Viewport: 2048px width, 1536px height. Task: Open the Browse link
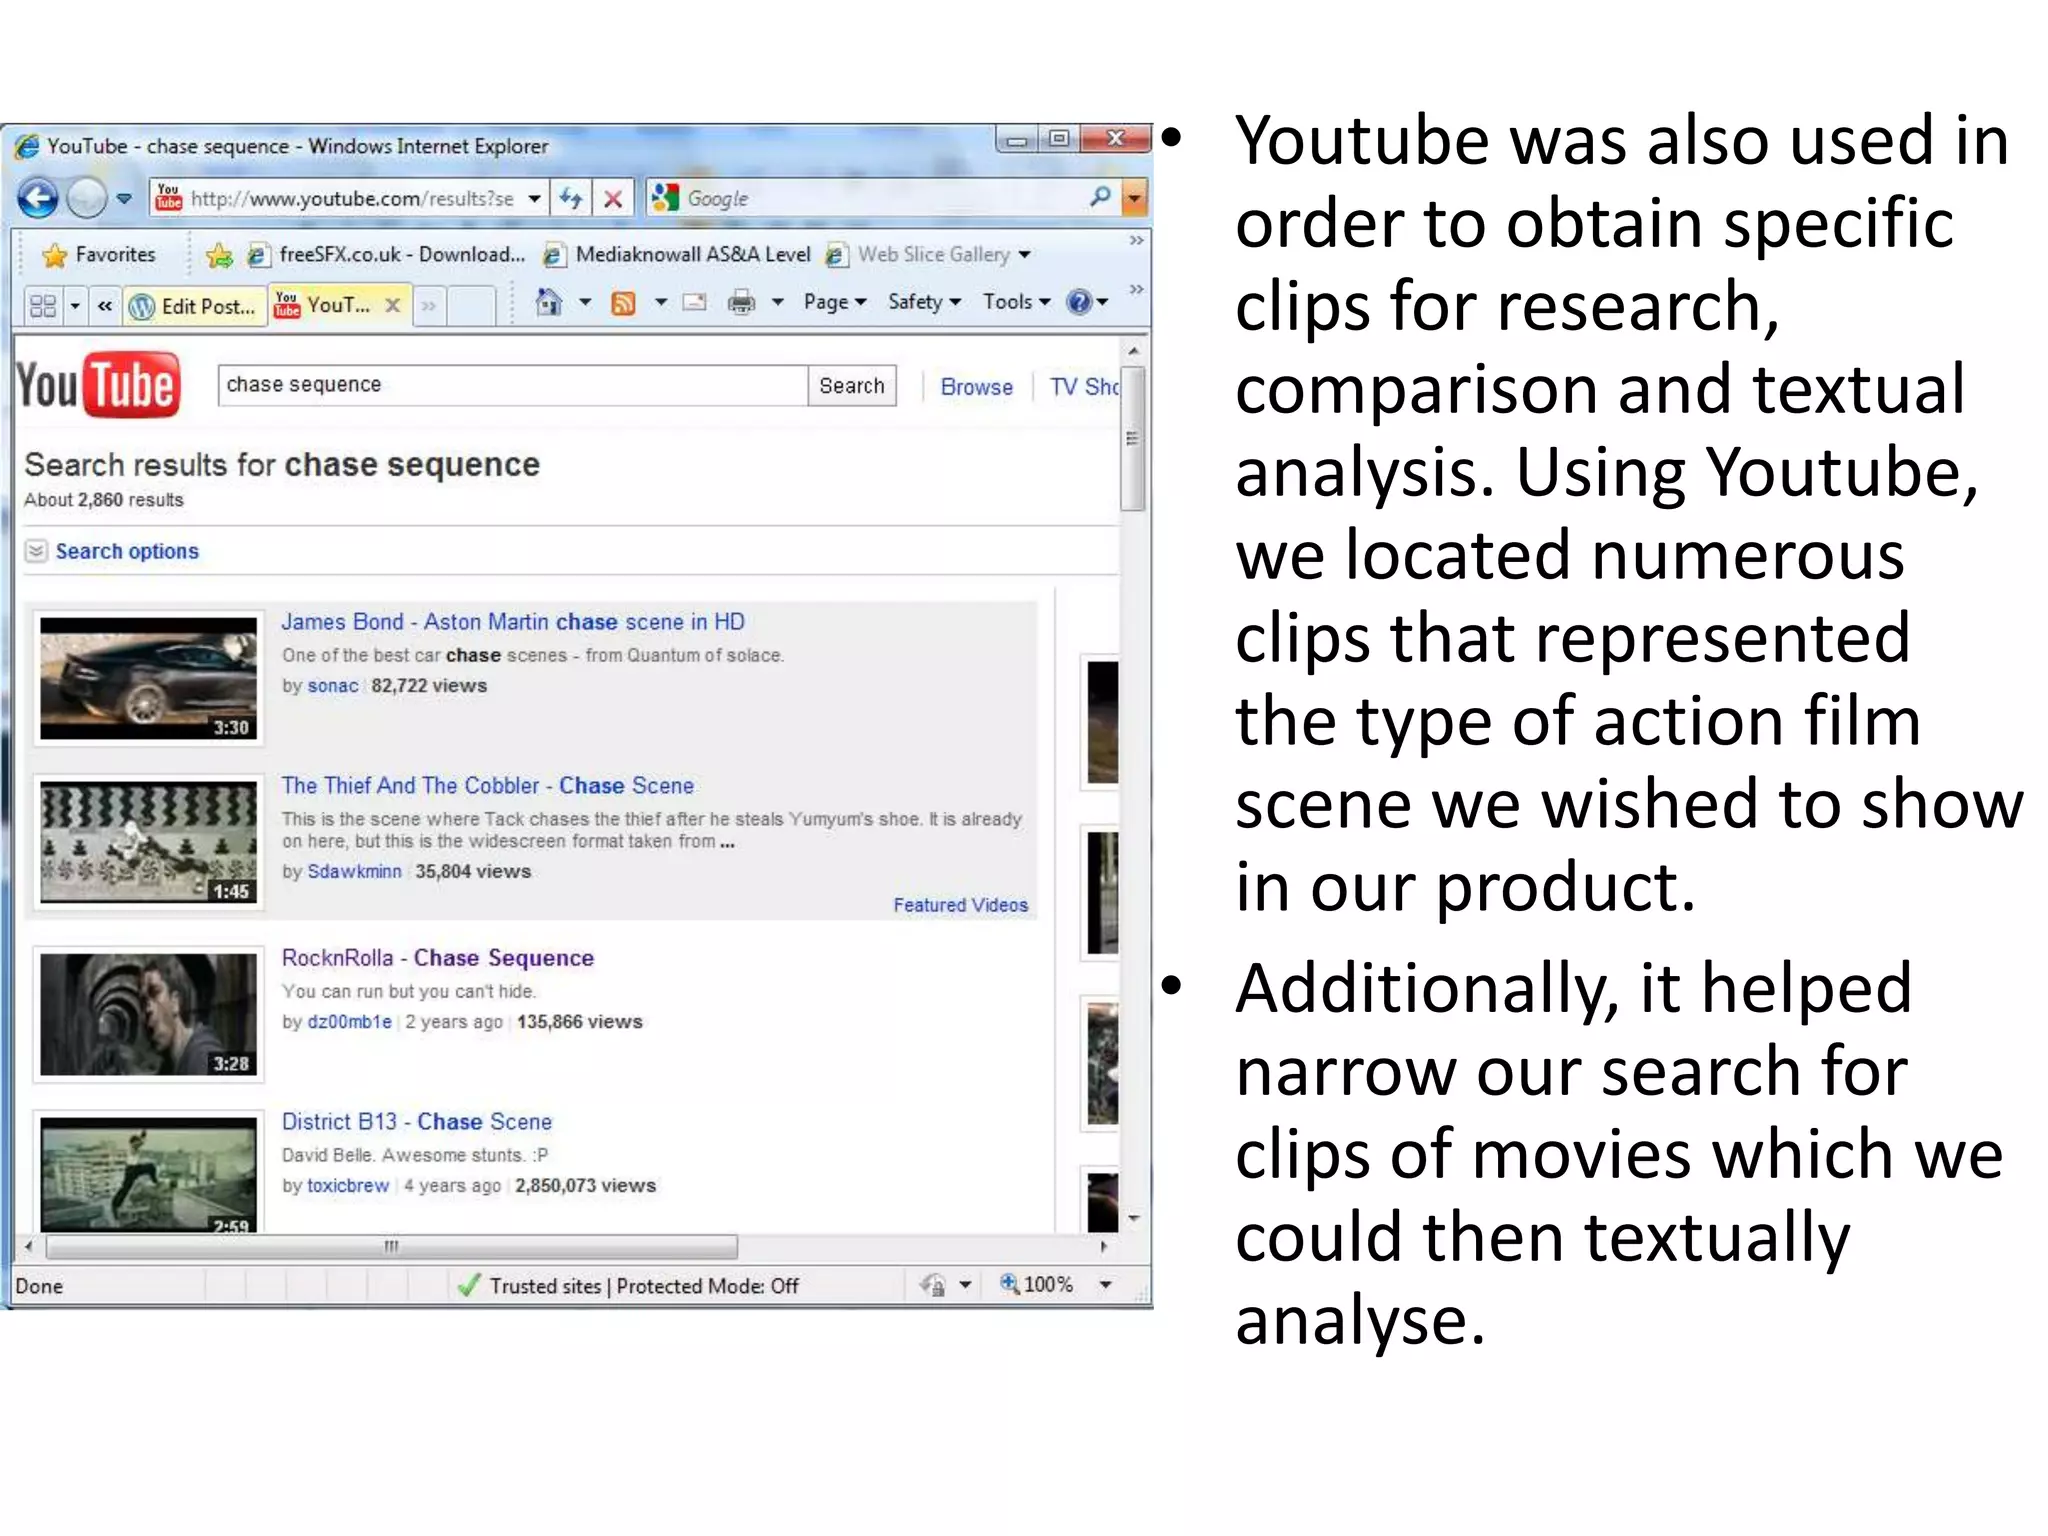point(976,387)
